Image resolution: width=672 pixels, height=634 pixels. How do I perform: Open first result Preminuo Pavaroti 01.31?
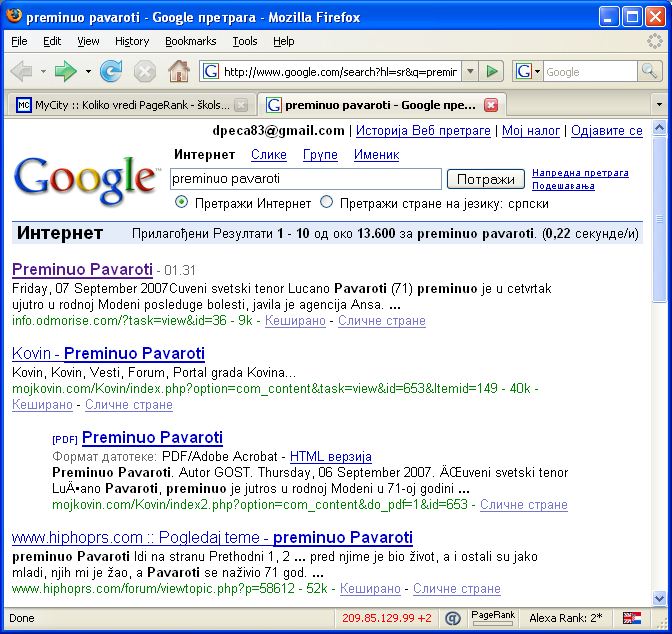(82, 269)
